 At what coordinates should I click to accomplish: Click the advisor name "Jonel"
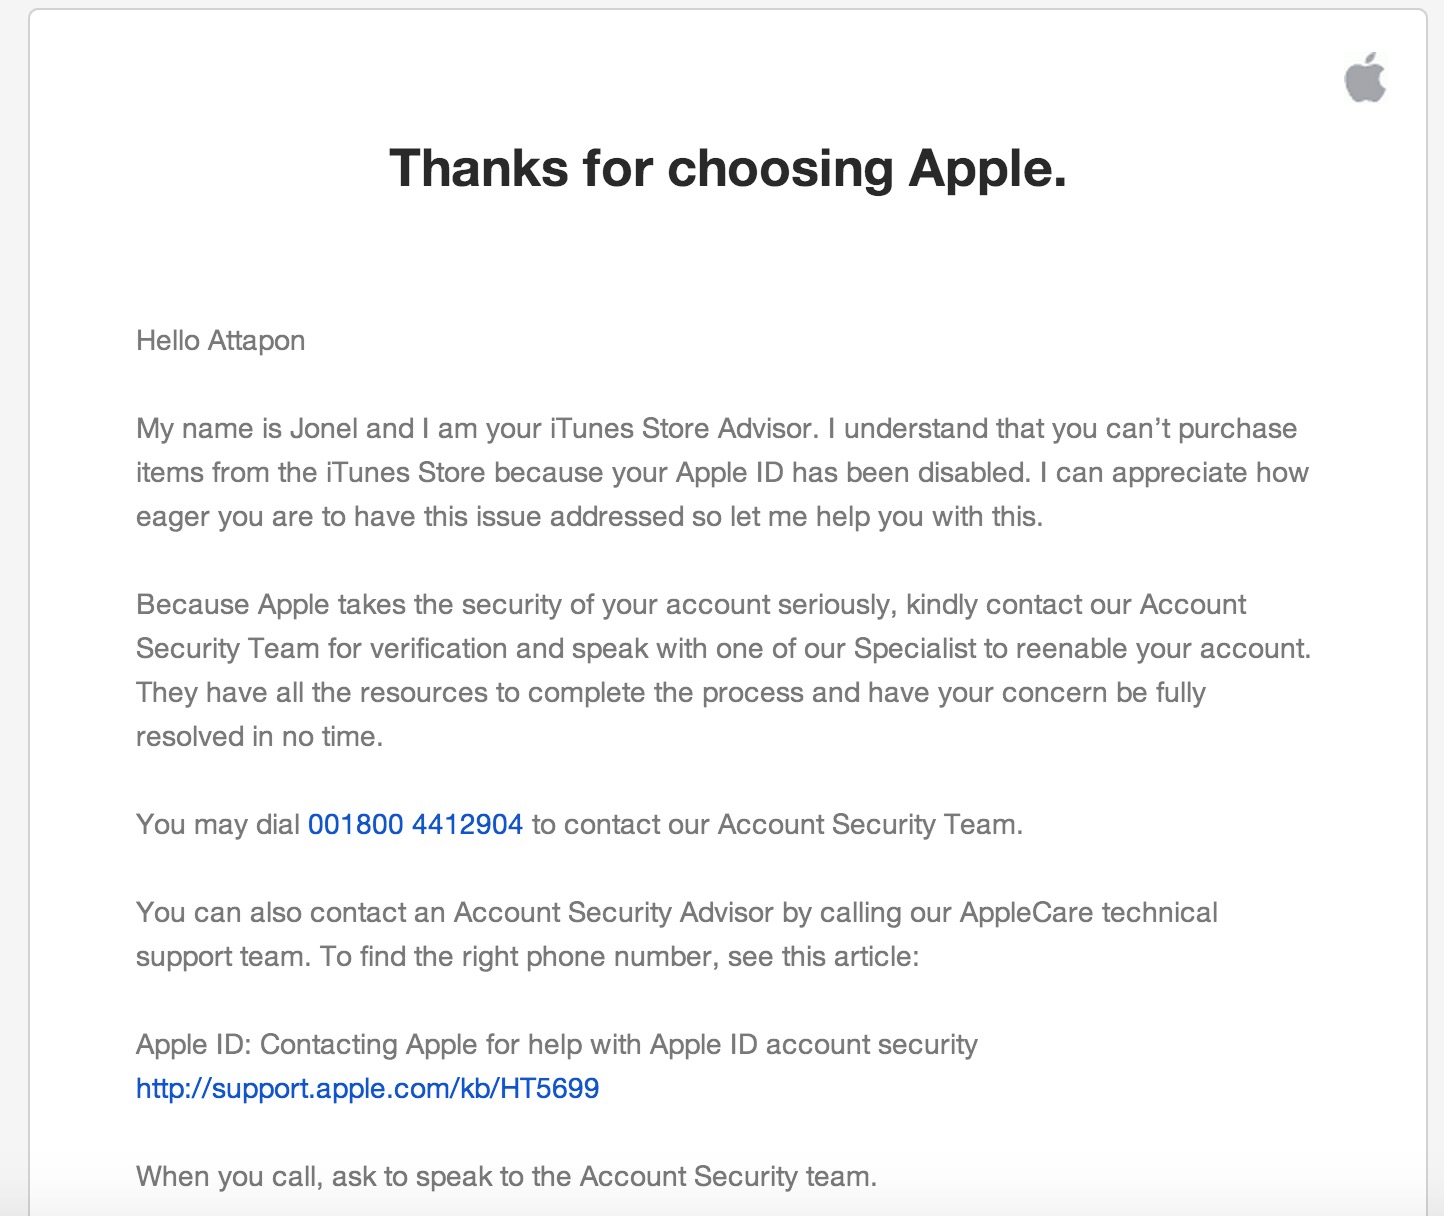(x=323, y=429)
